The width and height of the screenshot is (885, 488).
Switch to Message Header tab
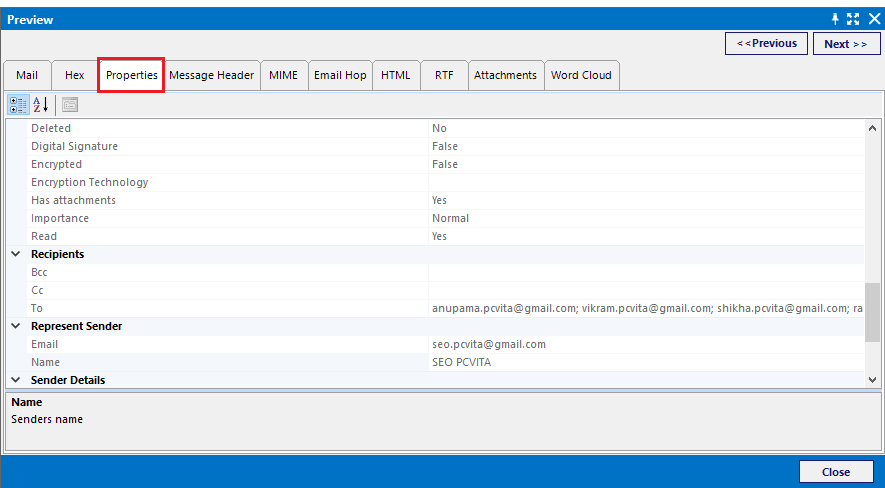click(x=212, y=75)
